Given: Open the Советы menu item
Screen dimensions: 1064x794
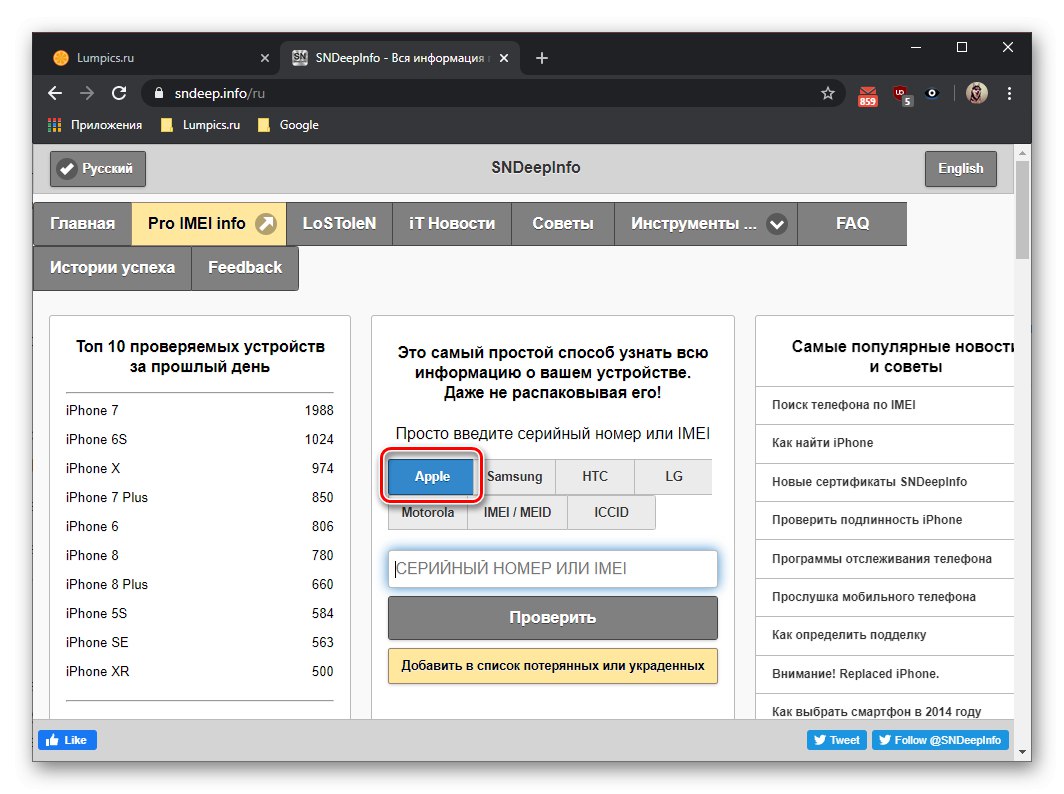Looking at the screenshot, I should [563, 223].
